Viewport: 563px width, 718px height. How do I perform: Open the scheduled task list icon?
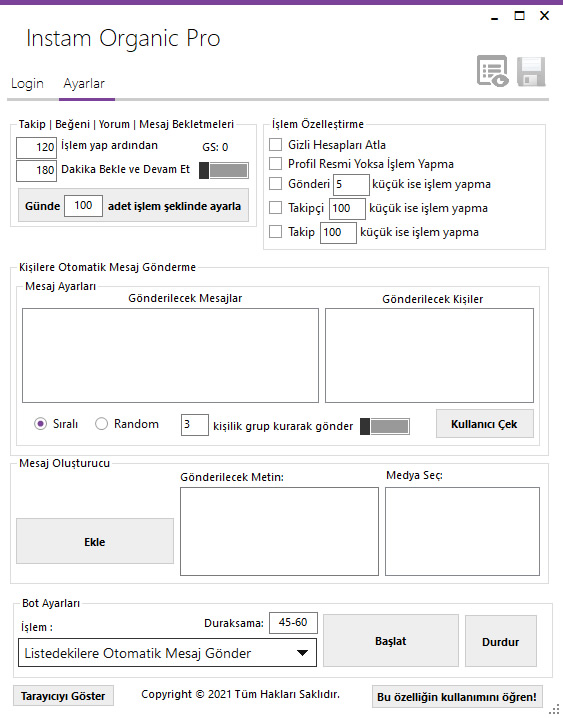click(493, 71)
